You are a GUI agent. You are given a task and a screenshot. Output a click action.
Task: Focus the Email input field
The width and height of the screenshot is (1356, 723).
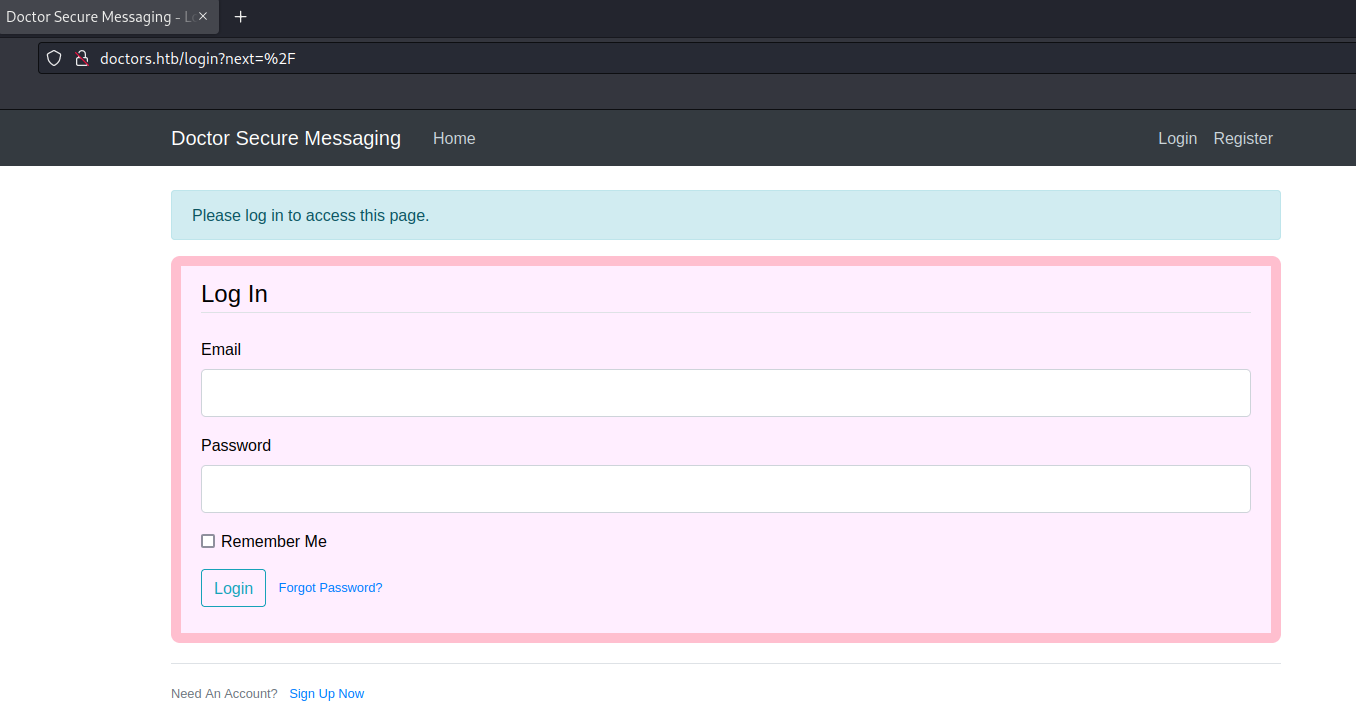[726, 393]
